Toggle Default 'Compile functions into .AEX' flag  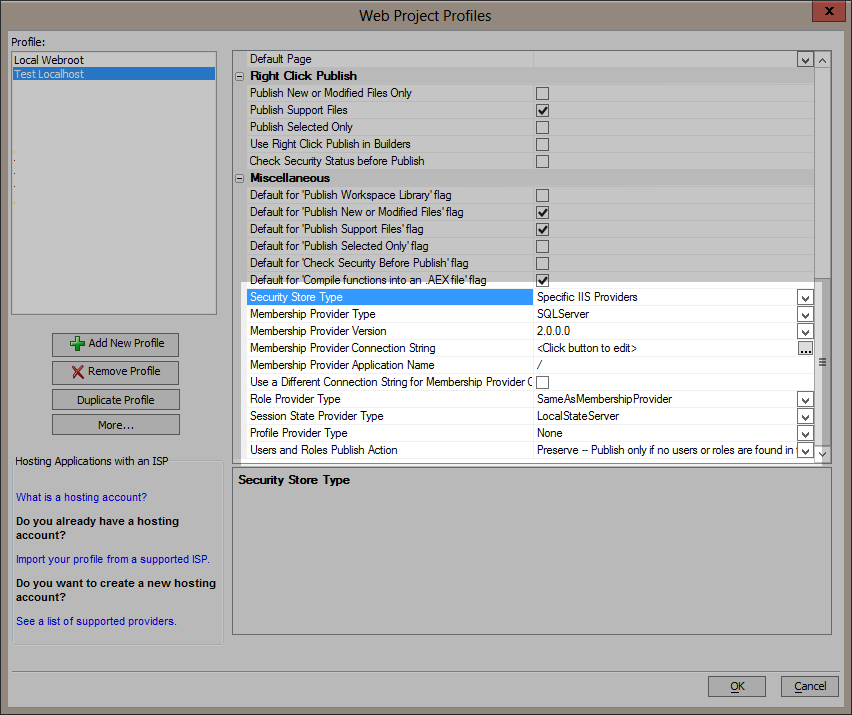pyautogui.click(x=542, y=280)
